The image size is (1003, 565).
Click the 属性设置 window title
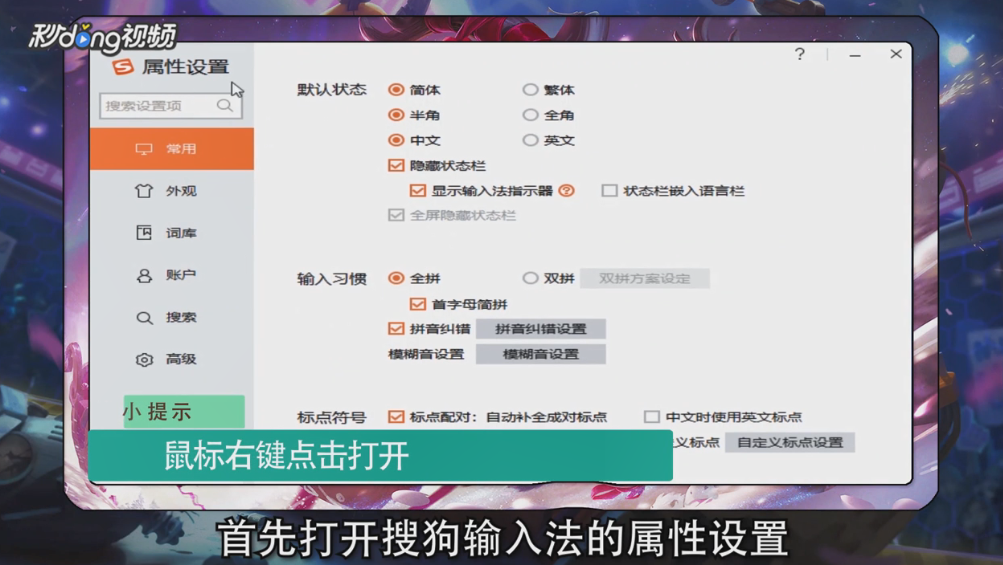186,67
